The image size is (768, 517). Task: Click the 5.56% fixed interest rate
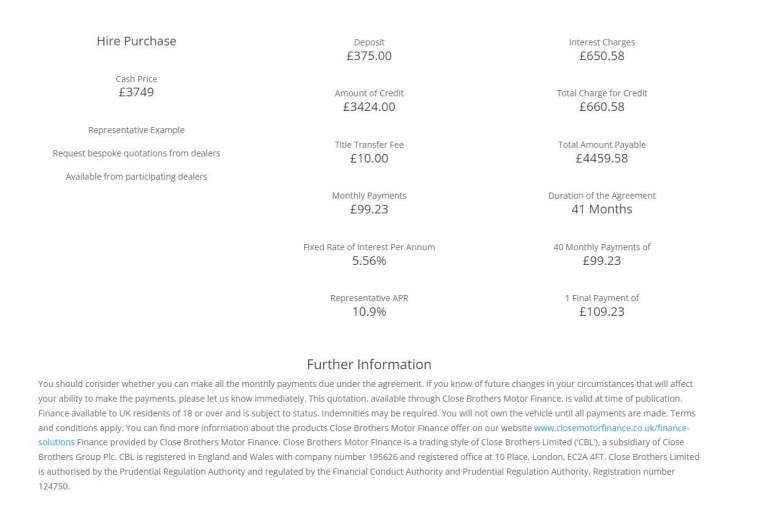click(369, 261)
